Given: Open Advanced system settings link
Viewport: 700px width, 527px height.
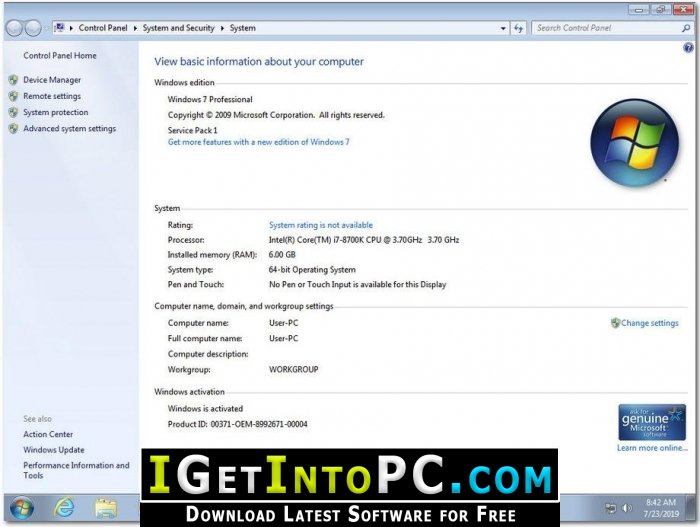Looking at the screenshot, I should coord(70,129).
